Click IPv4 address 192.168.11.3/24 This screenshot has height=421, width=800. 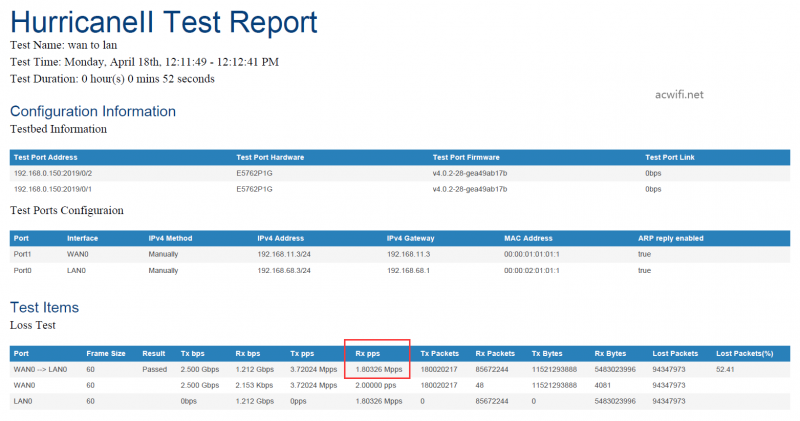pyautogui.click(x=286, y=255)
